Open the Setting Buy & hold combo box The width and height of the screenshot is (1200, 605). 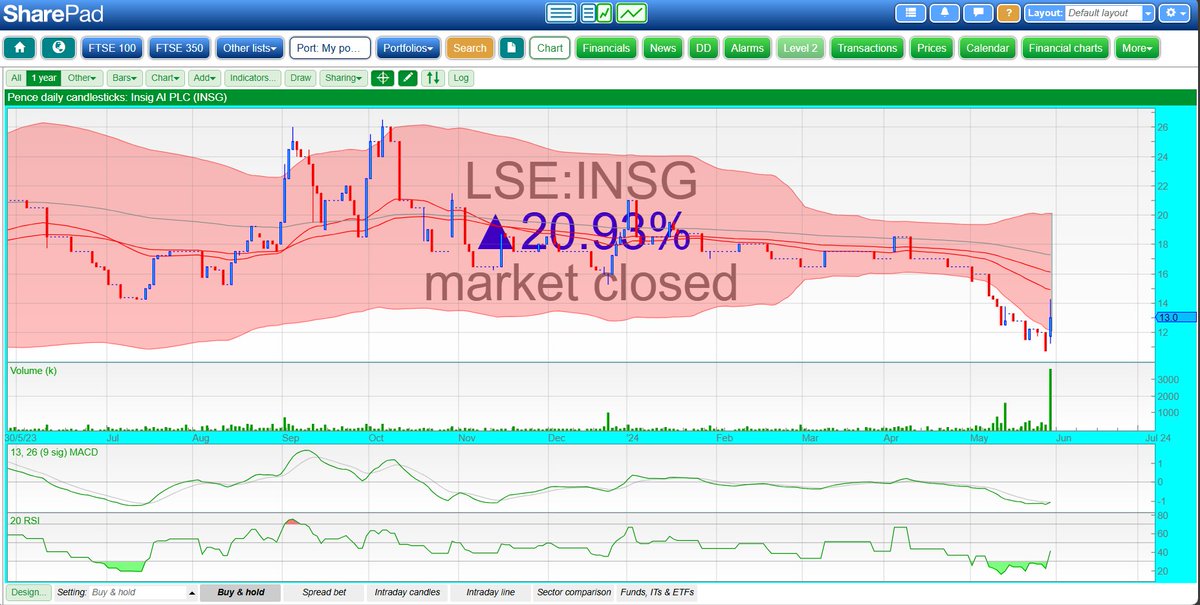point(141,592)
